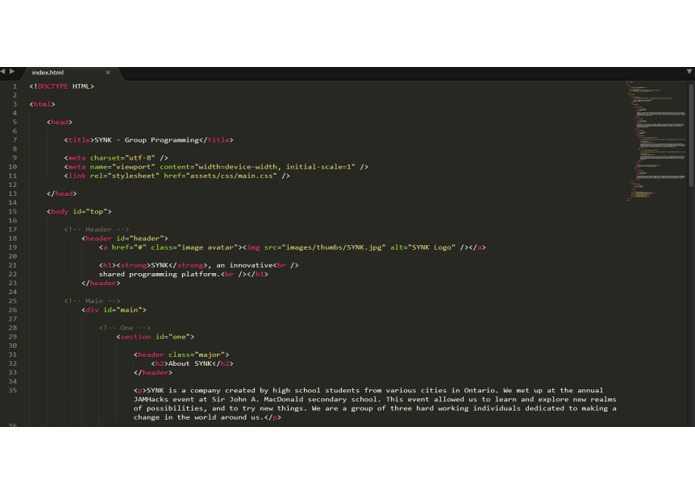Image resolution: width=695 pixels, height=494 pixels.
Task: Click line number 26 in gutter
Action: (x=12, y=310)
